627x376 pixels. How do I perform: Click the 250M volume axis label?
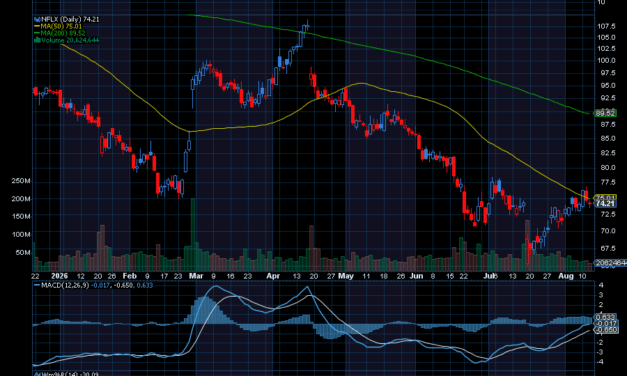pos(21,181)
